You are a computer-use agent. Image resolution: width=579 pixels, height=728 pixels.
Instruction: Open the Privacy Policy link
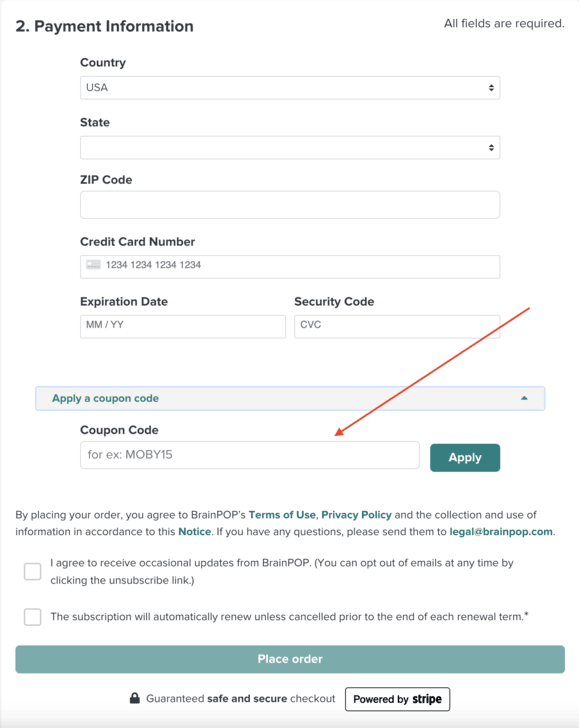[x=356, y=515]
